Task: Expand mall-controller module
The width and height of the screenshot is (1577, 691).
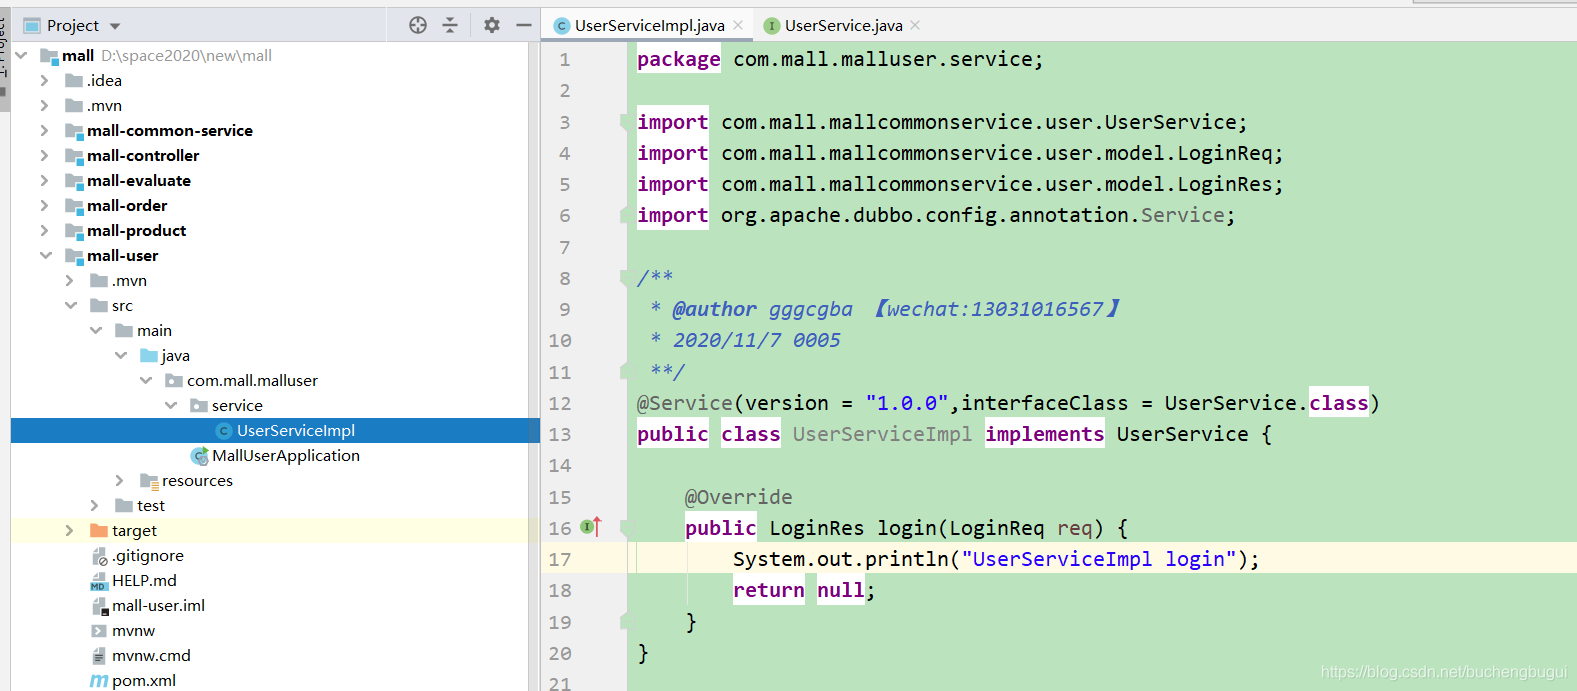Action: tap(45, 155)
